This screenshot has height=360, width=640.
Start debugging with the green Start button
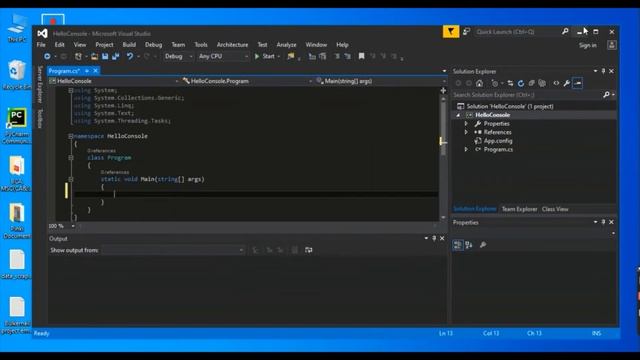[265, 56]
